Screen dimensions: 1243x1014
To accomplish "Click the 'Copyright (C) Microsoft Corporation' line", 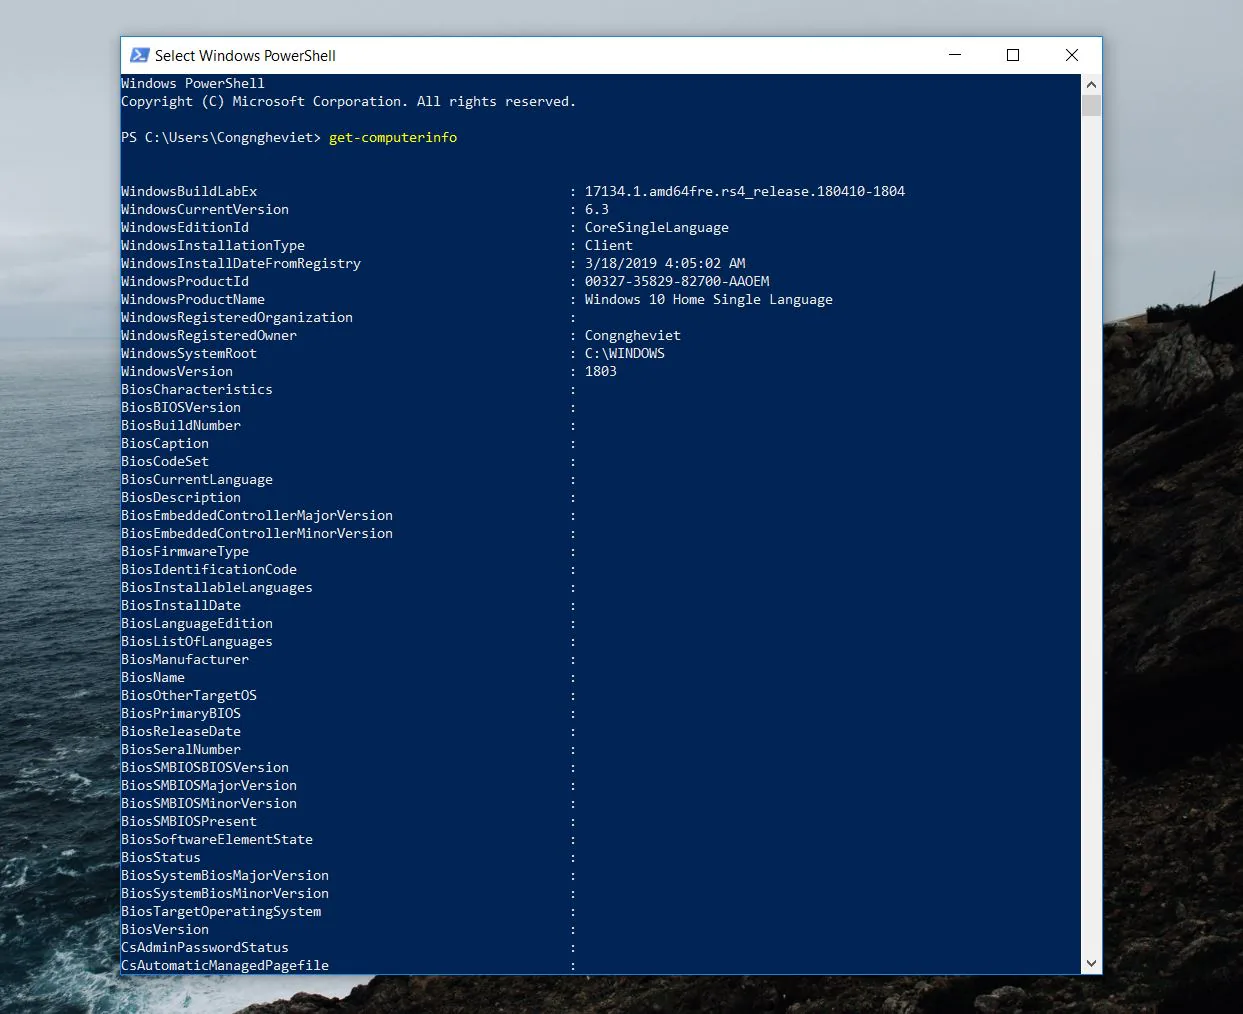I will pyautogui.click(x=349, y=102).
